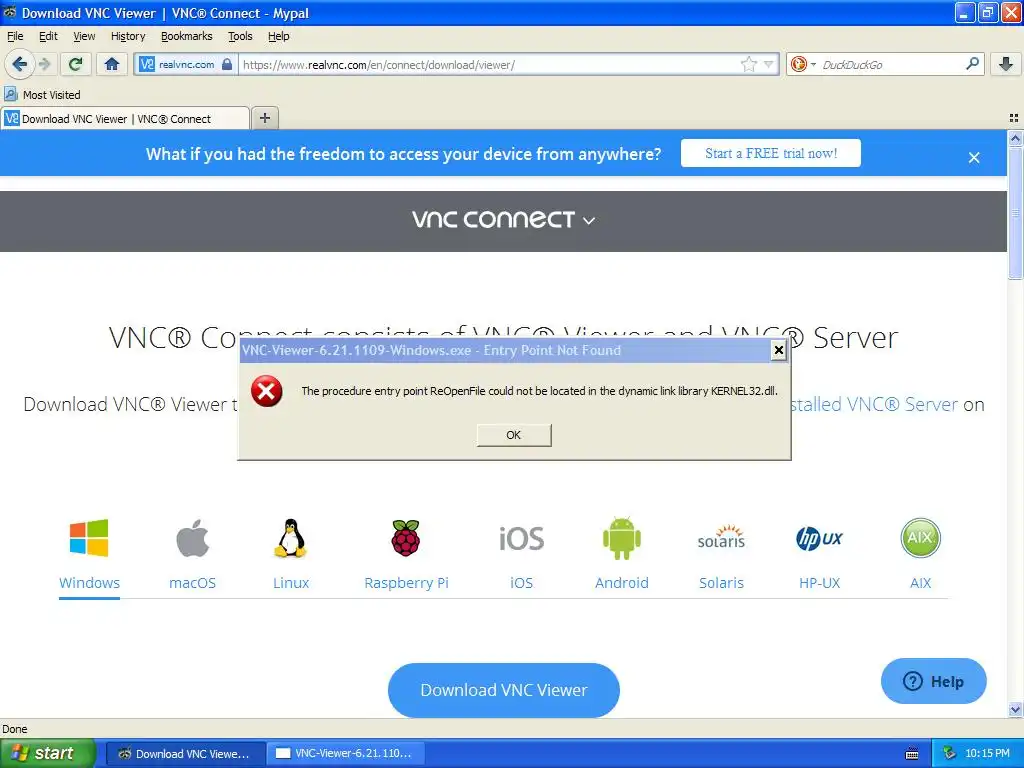The height and width of the screenshot is (768, 1024).
Task: Open the Tools menu
Action: point(240,36)
